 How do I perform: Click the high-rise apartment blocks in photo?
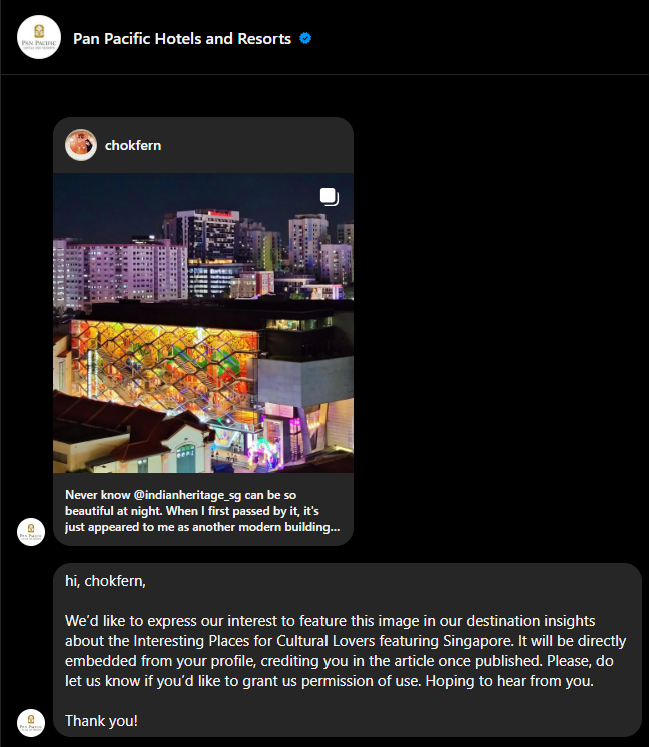[x=119, y=272]
